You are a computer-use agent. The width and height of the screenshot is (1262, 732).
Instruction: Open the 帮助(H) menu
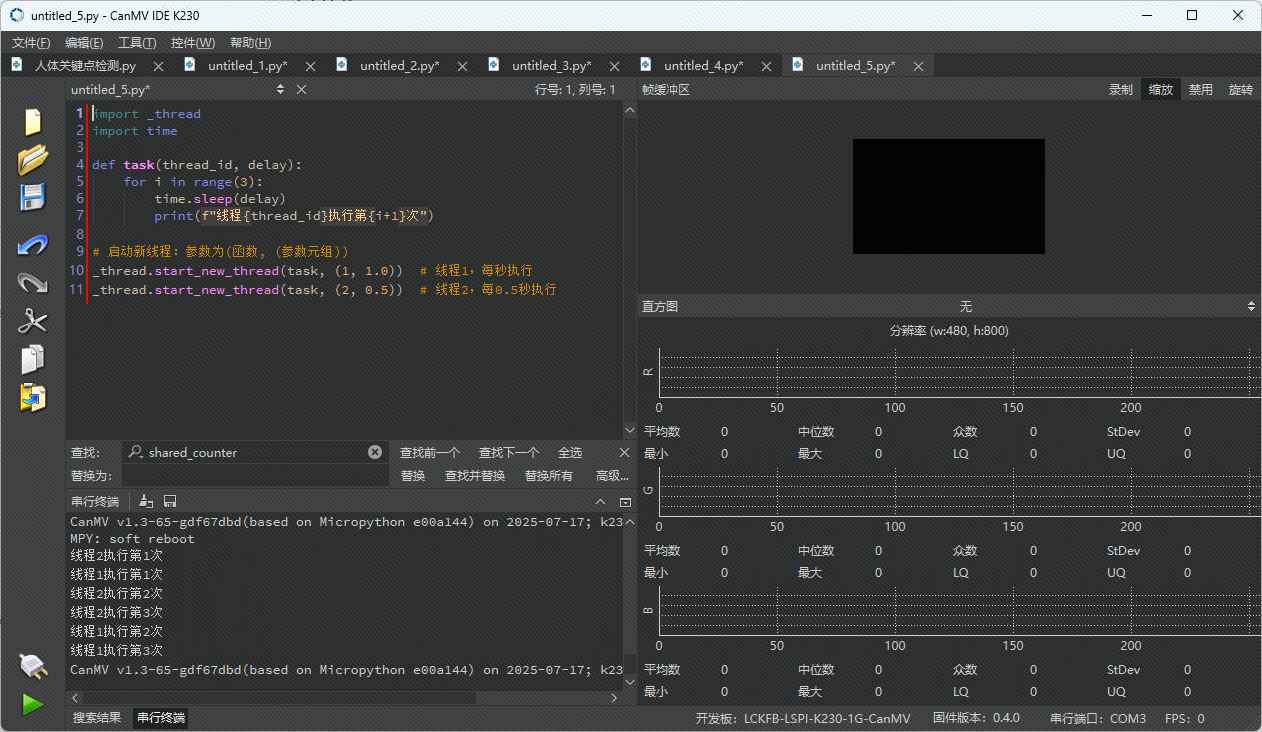click(250, 42)
